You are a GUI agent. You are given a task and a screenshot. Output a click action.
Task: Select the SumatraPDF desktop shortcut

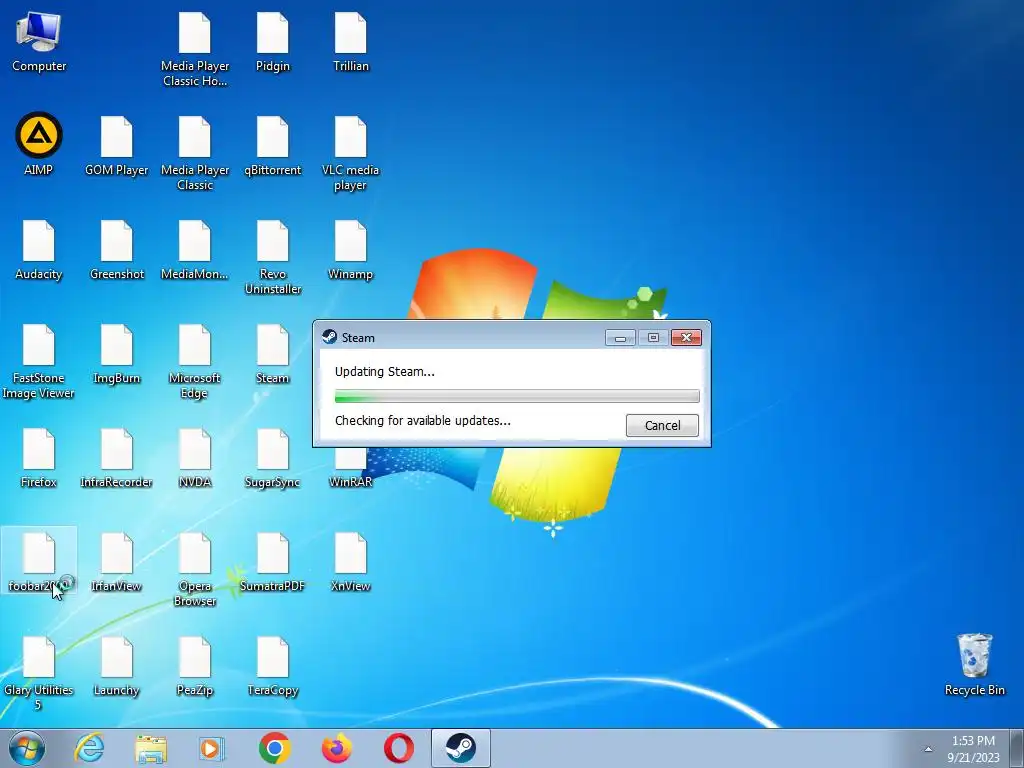pyautogui.click(x=272, y=562)
